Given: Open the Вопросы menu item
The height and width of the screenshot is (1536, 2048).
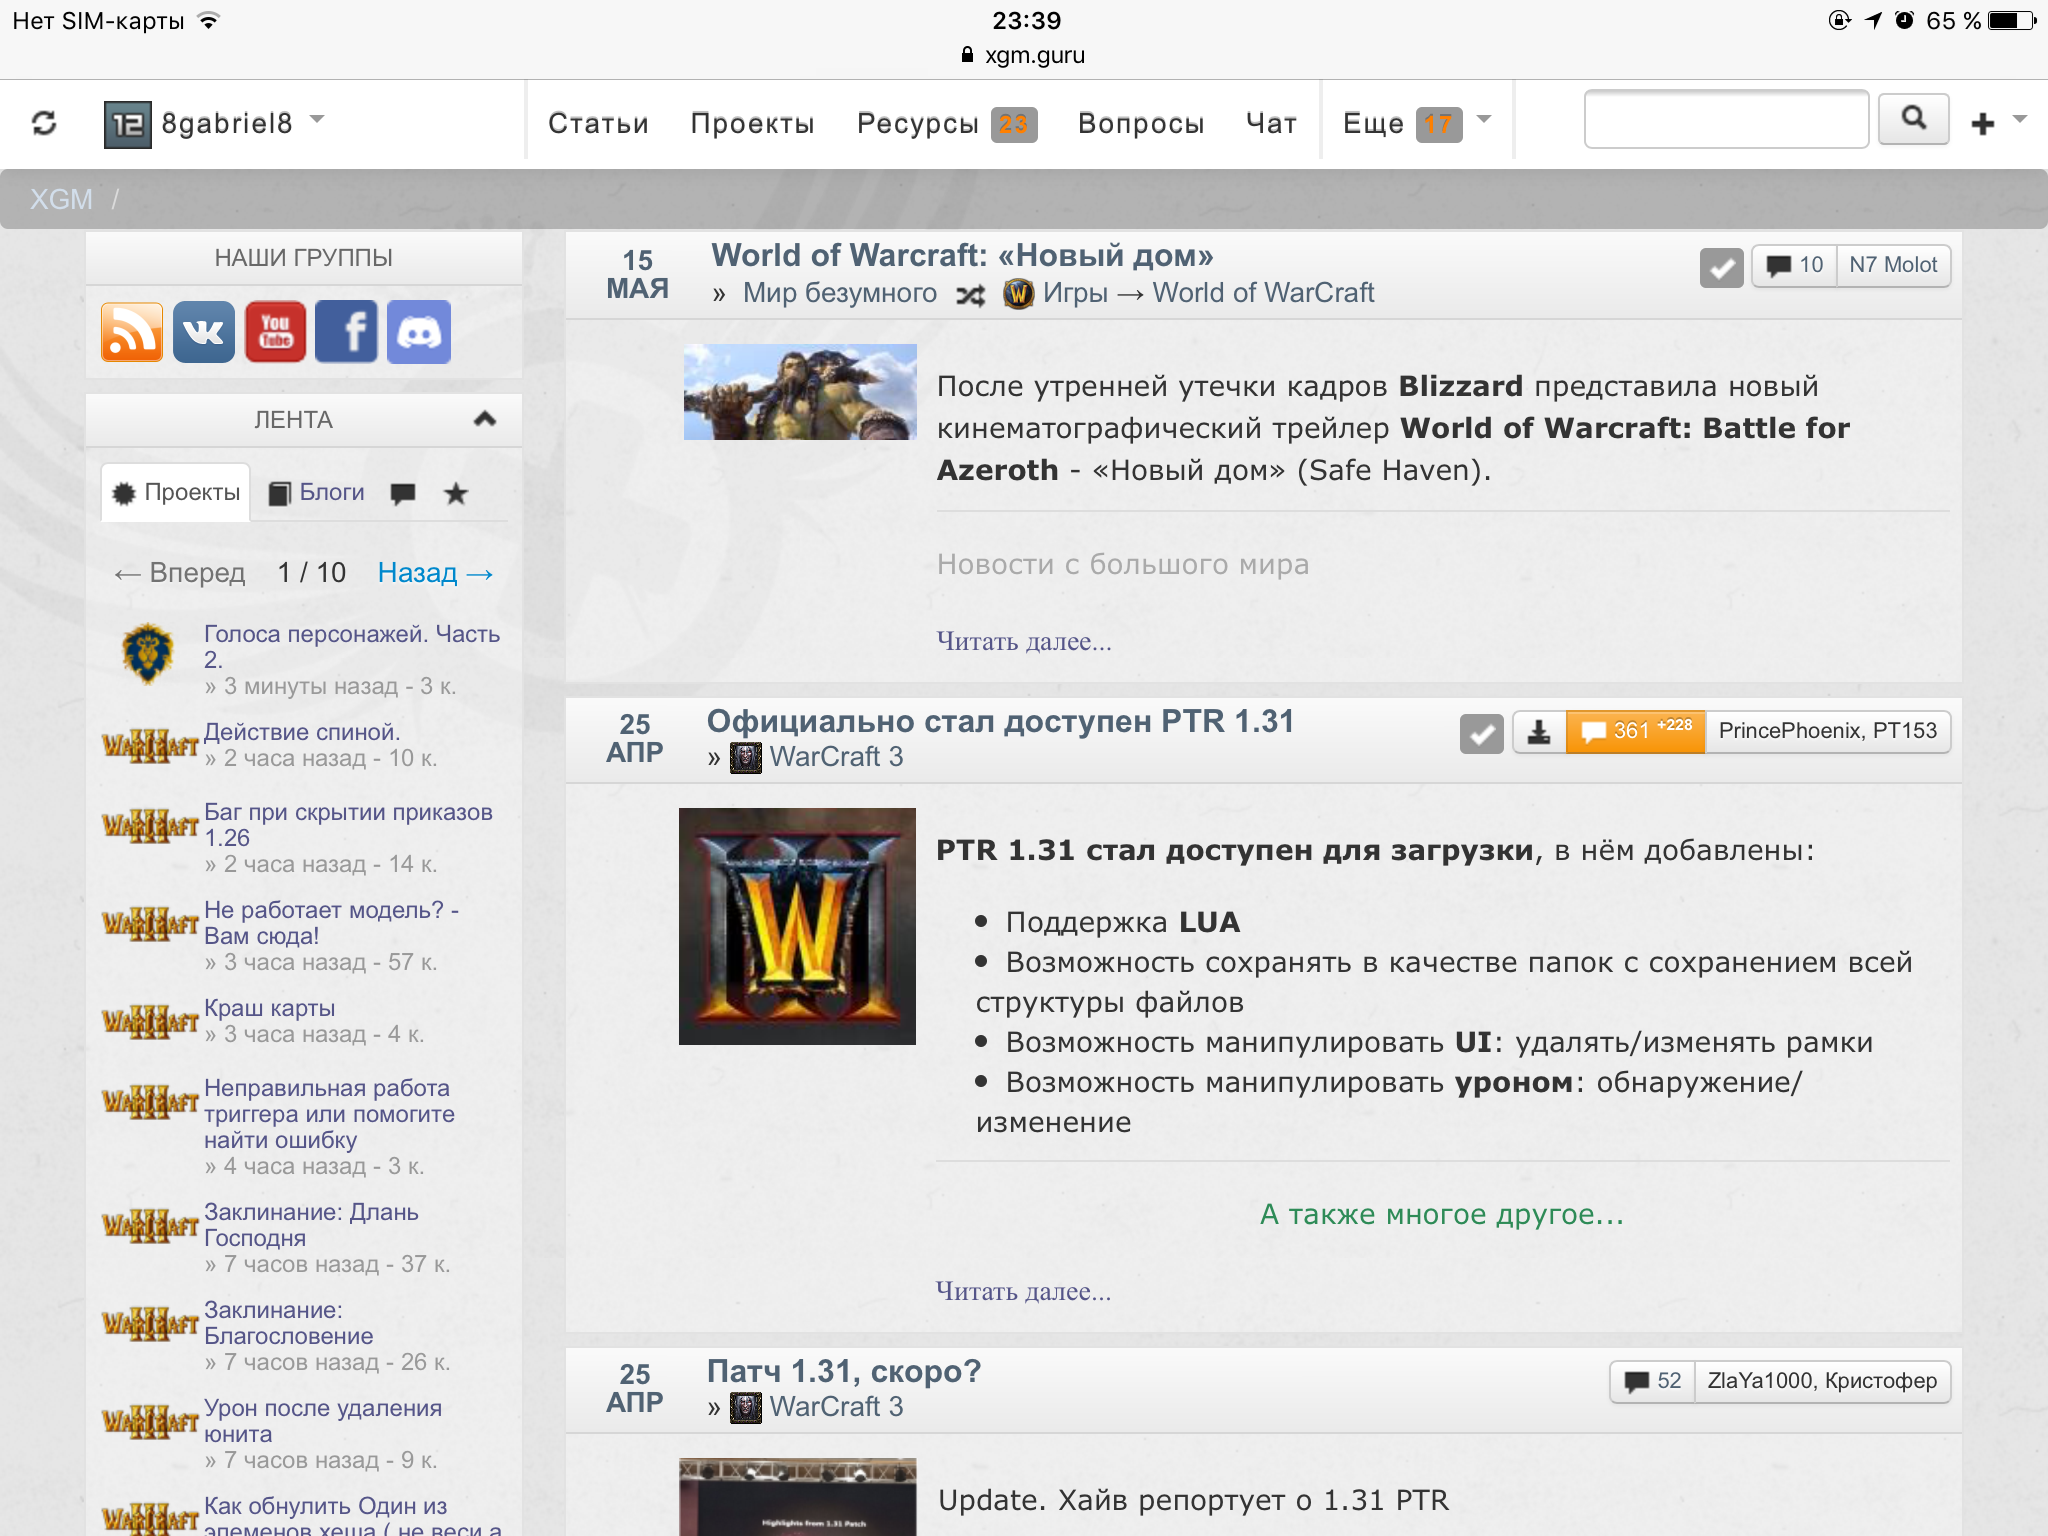Looking at the screenshot, I should (x=1141, y=123).
